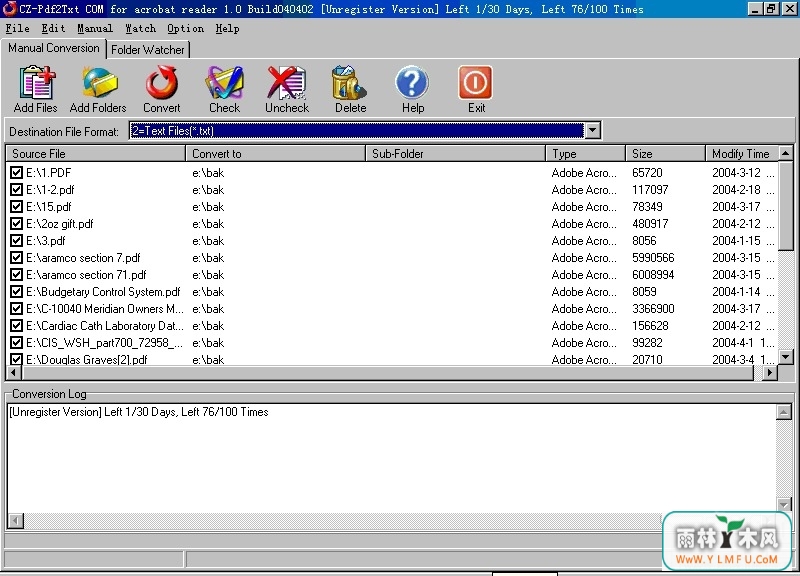The width and height of the screenshot is (800, 576).
Task: Click the Convert to column header
Action: 276,154
